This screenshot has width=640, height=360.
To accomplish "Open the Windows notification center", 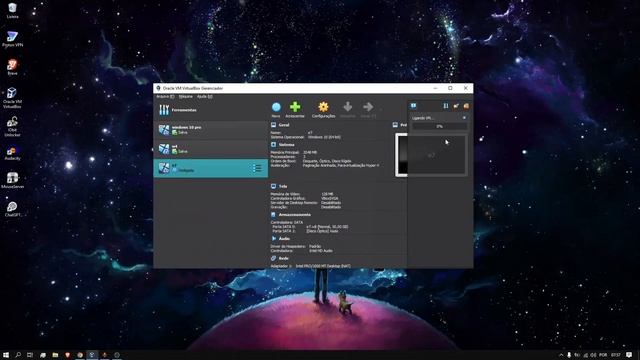I will pos(629,355).
